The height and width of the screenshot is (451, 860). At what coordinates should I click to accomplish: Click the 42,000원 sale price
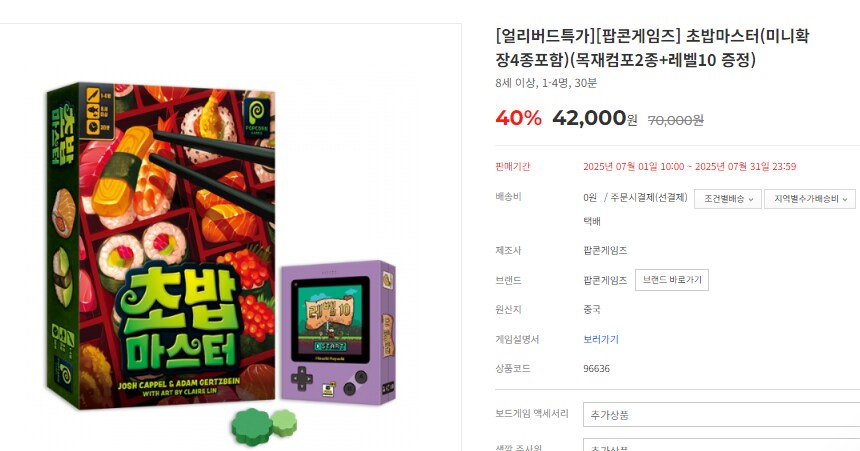coord(595,118)
